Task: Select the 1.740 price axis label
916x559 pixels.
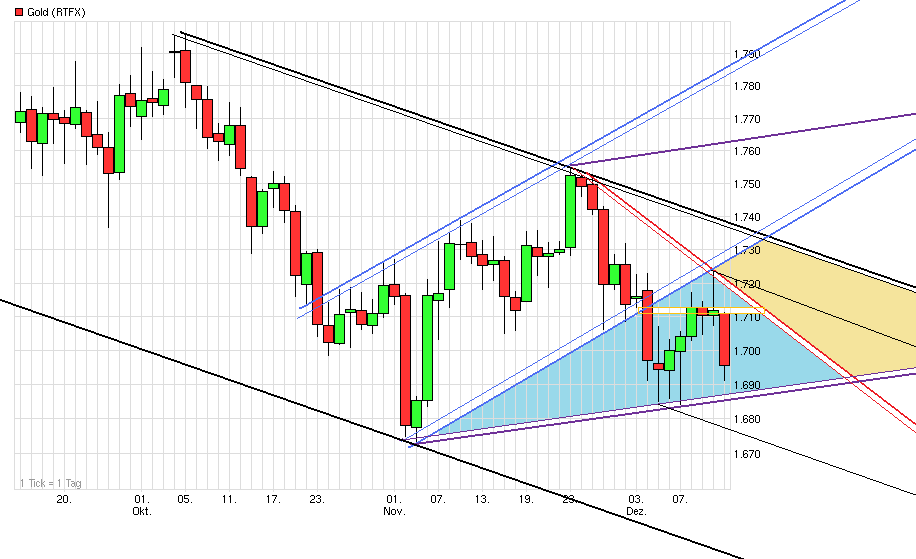Action: [x=747, y=217]
